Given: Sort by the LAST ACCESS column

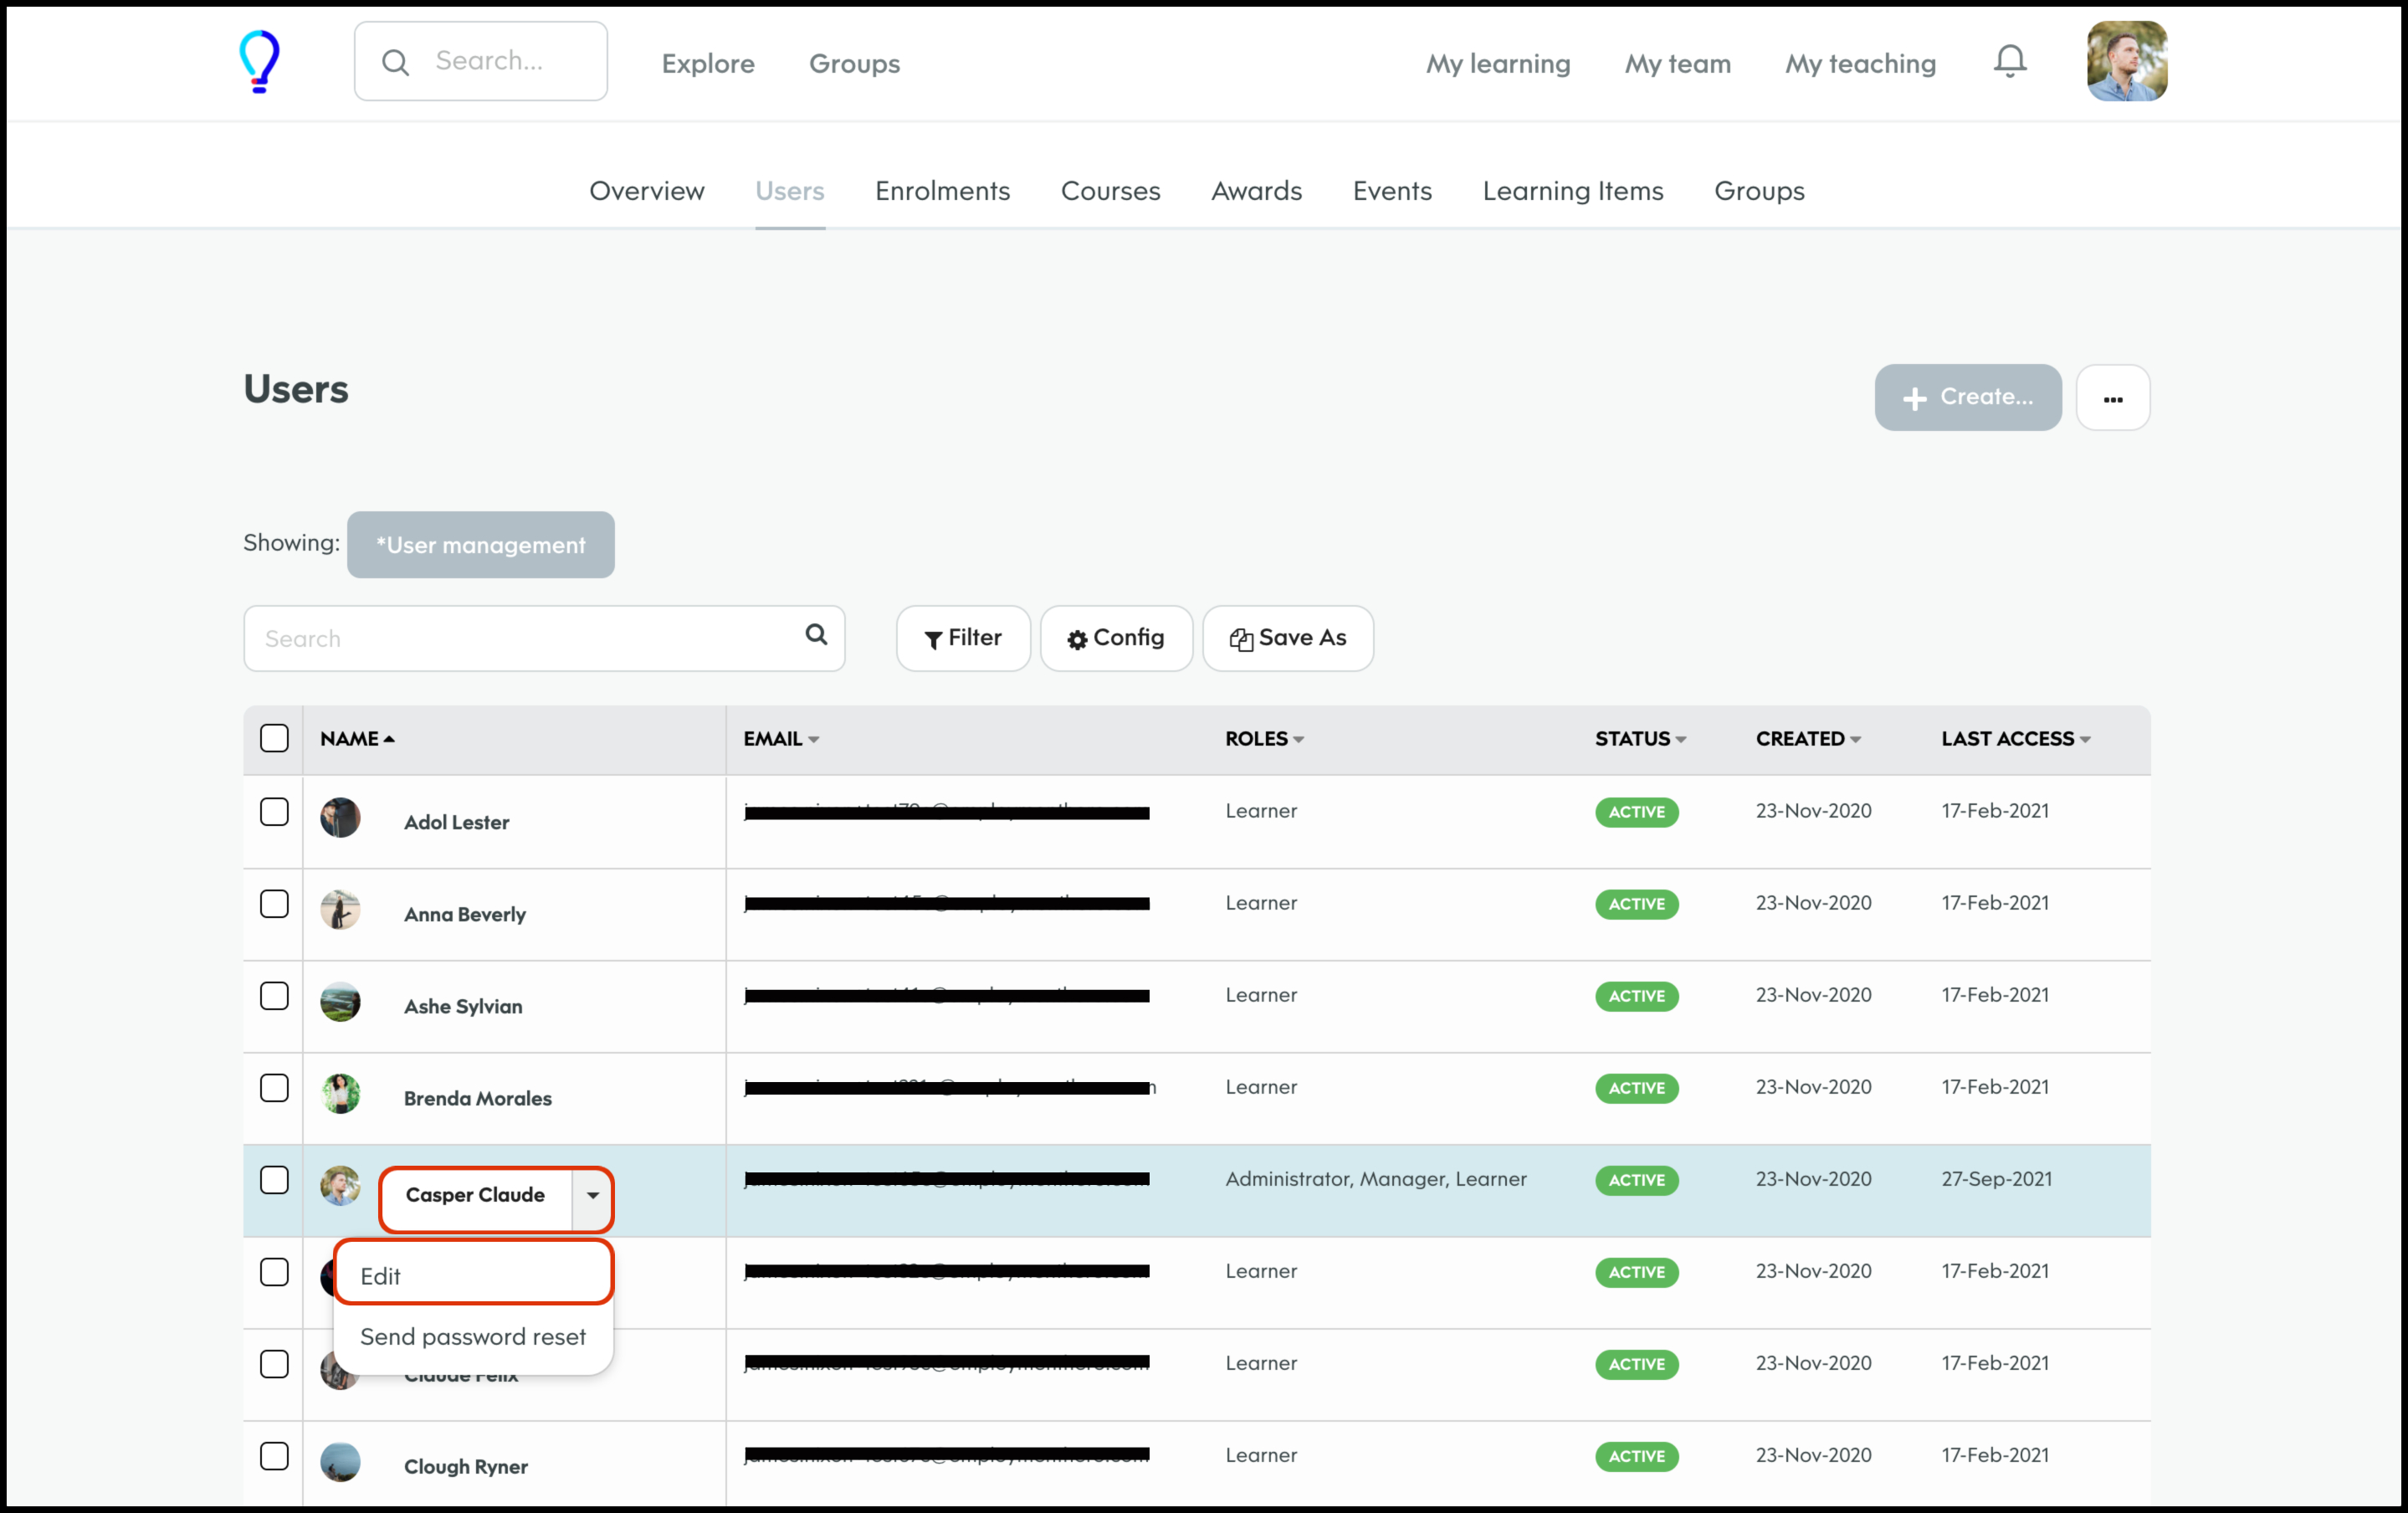Looking at the screenshot, I should (x=2015, y=739).
